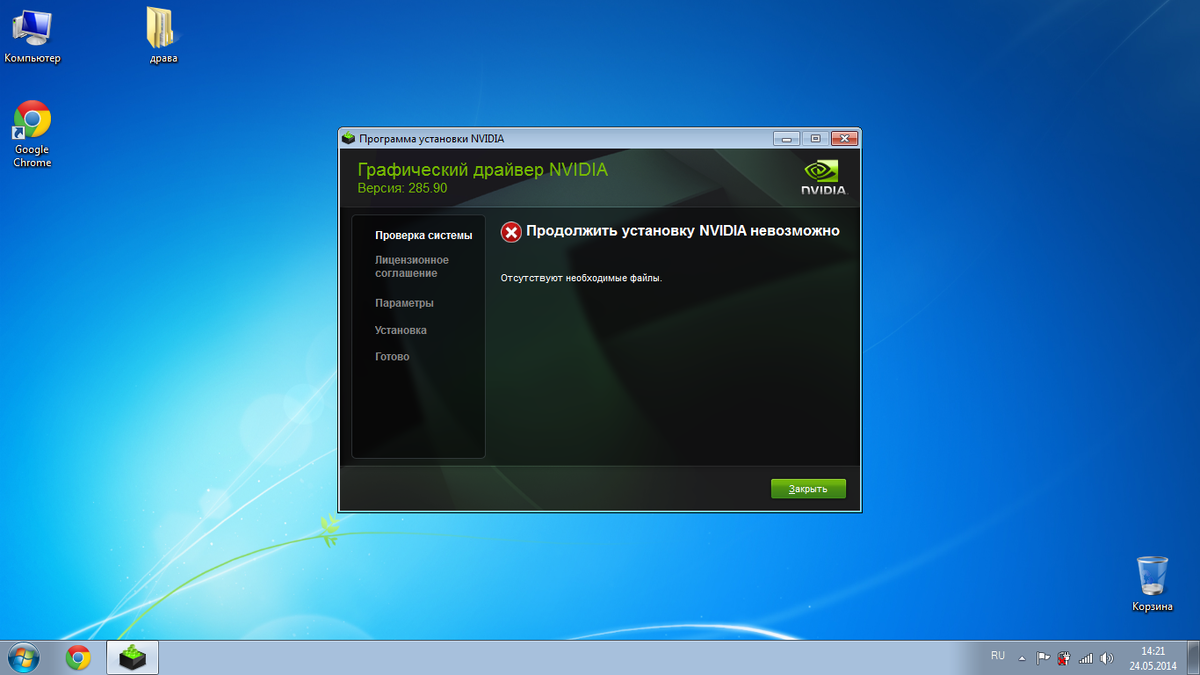Open the Корзина recycle bin icon

coord(1152,584)
